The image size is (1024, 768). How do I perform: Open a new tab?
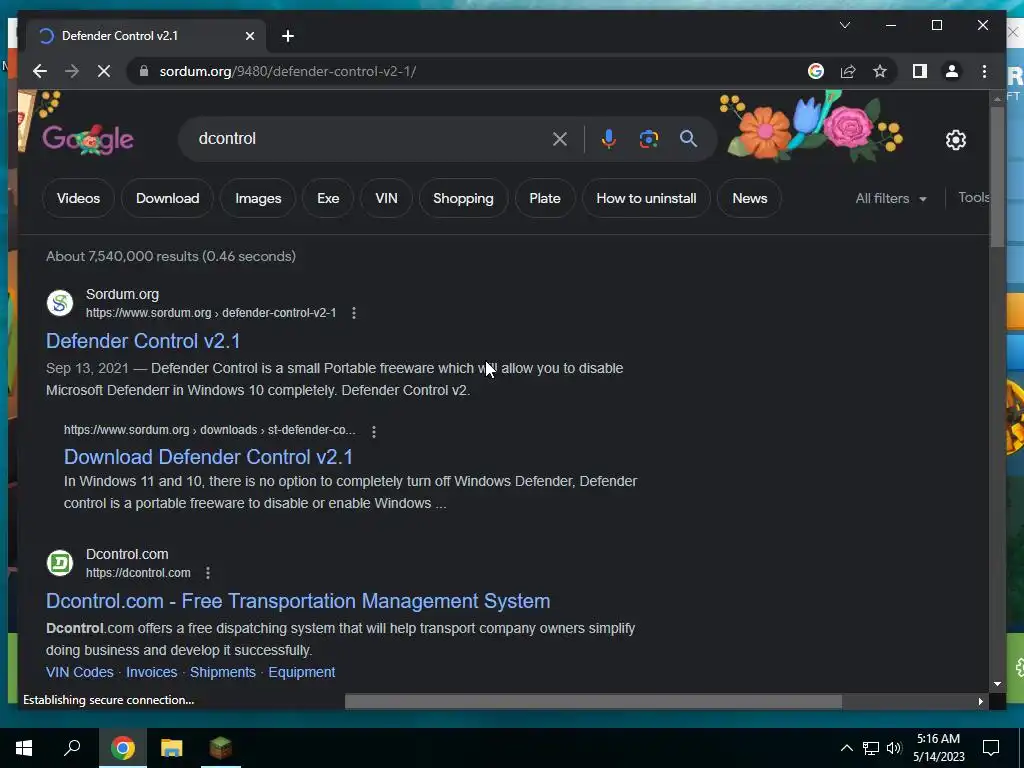(288, 36)
